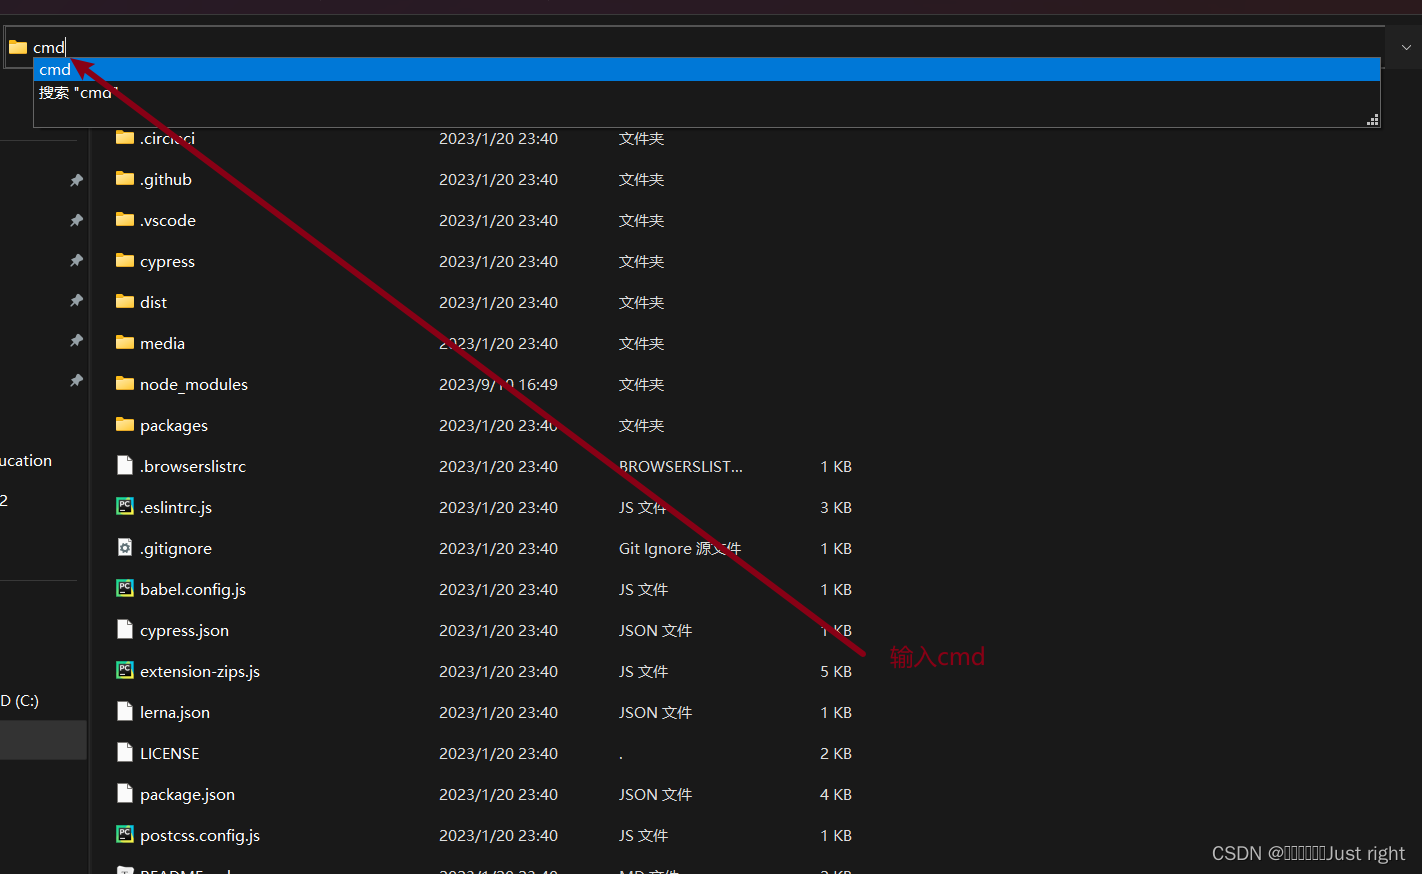1422x874 pixels.
Task: Select the lerna.json file name
Action: (175, 713)
